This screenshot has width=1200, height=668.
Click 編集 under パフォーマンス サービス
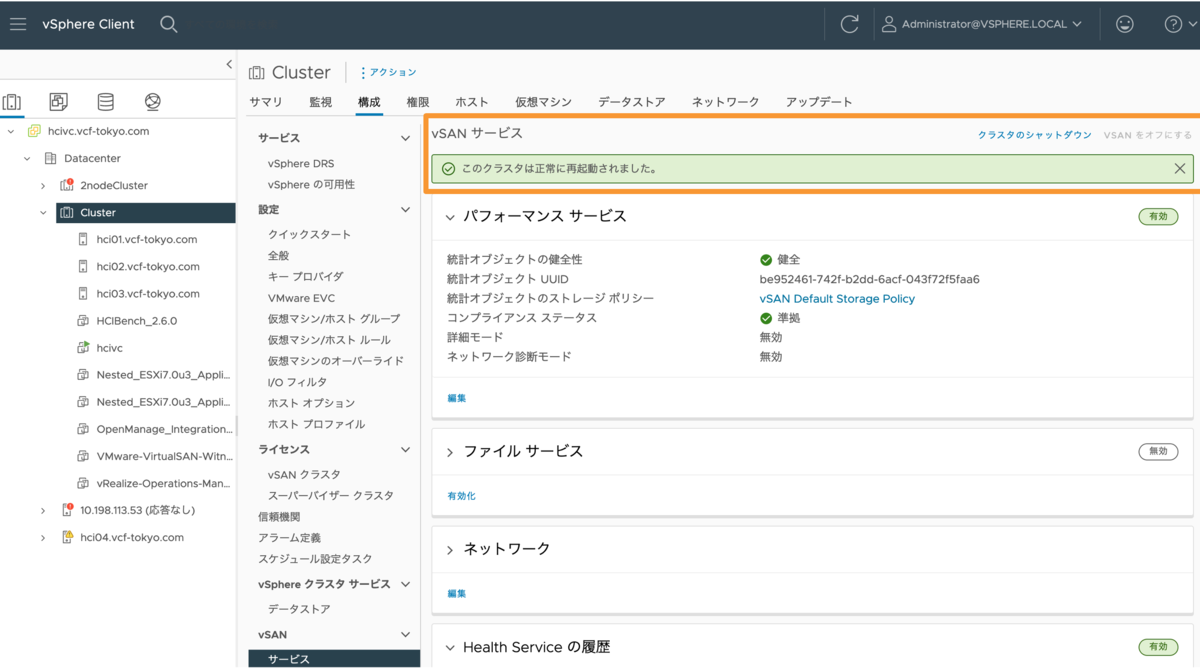tap(457, 398)
